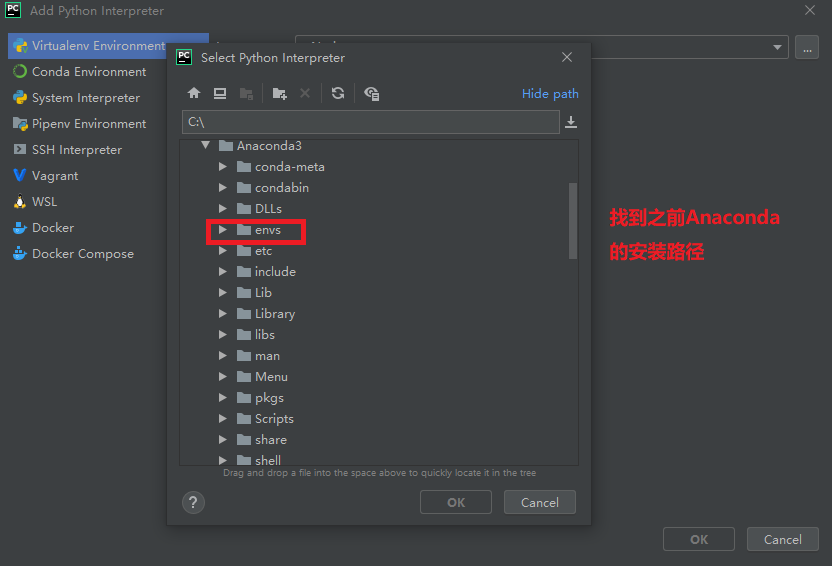The image size is (832, 566).
Task: Click the file tree vertical scrollbar
Action: (x=573, y=221)
